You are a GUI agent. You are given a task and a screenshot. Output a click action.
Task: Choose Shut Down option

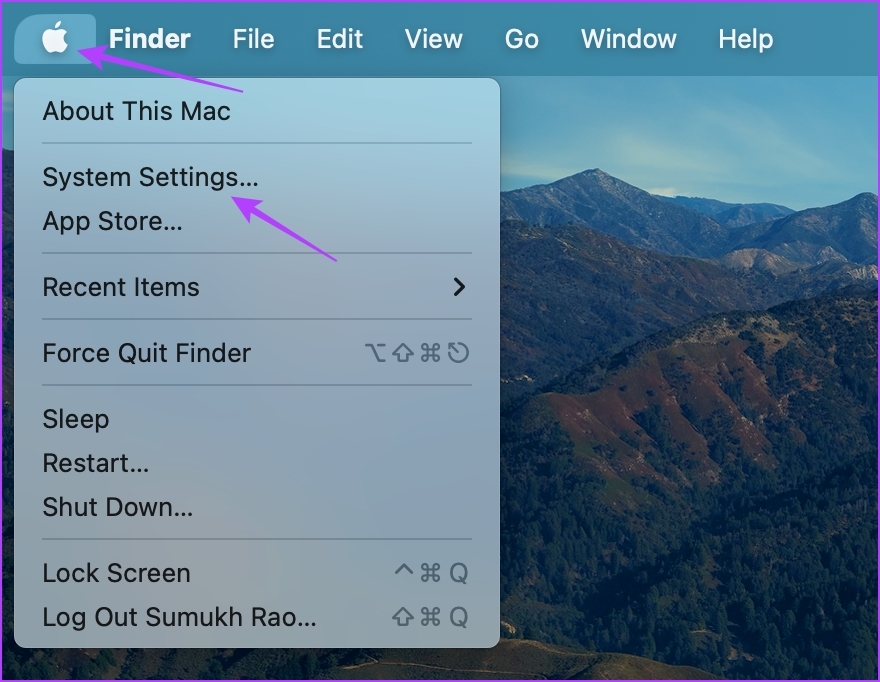click(117, 507)
